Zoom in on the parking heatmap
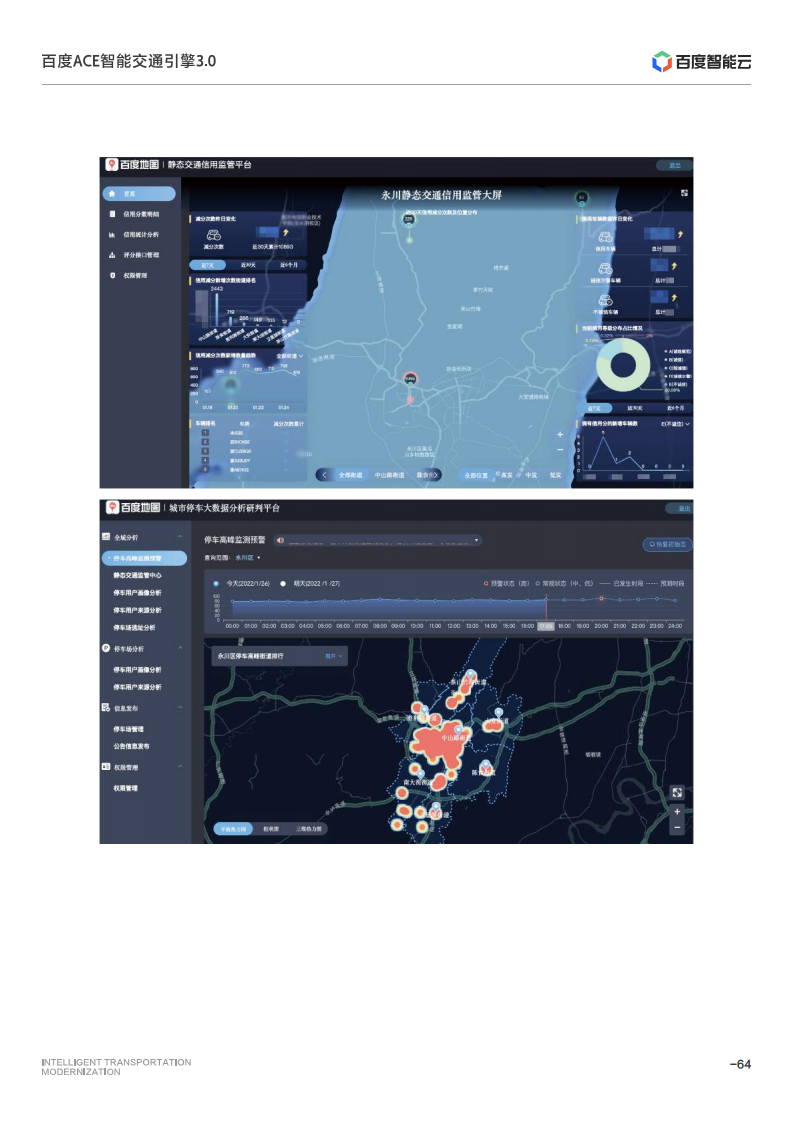Screen dimensions: 793x1122 677,812
